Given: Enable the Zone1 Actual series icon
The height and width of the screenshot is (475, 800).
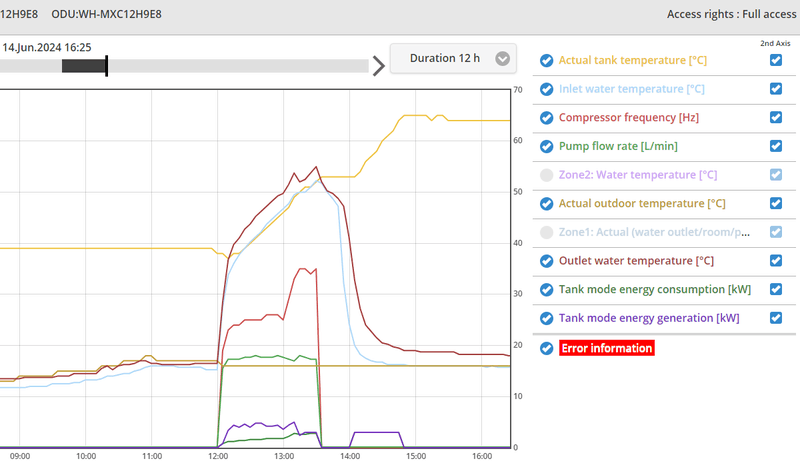Looking at the screenshot, I should [x=546, y=233].
